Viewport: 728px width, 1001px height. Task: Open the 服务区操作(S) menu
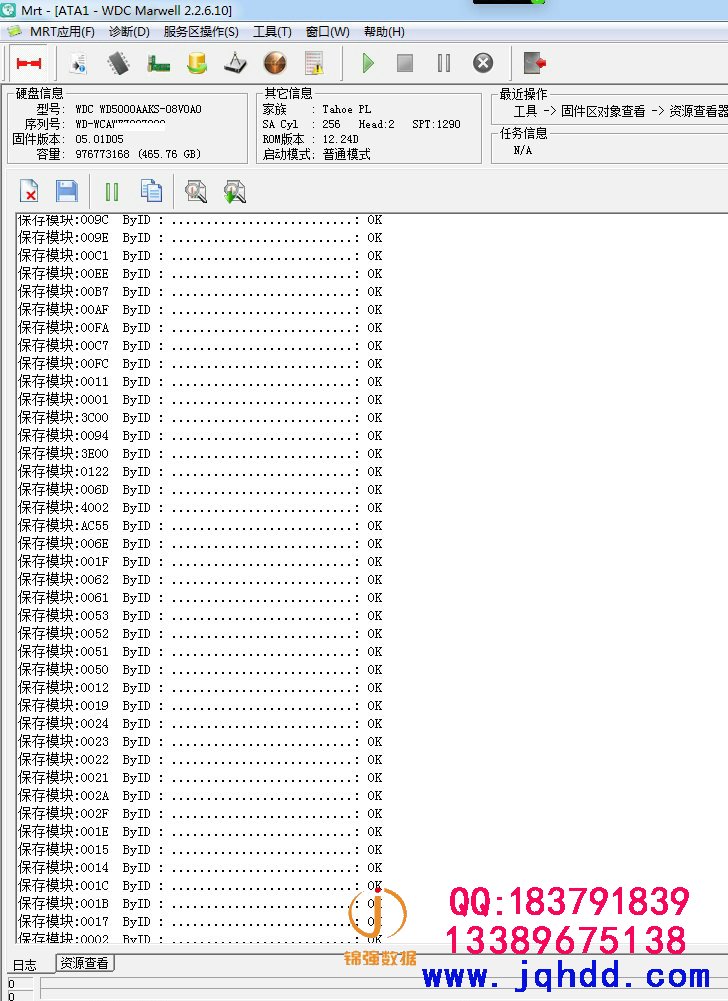tap(201, 31)
